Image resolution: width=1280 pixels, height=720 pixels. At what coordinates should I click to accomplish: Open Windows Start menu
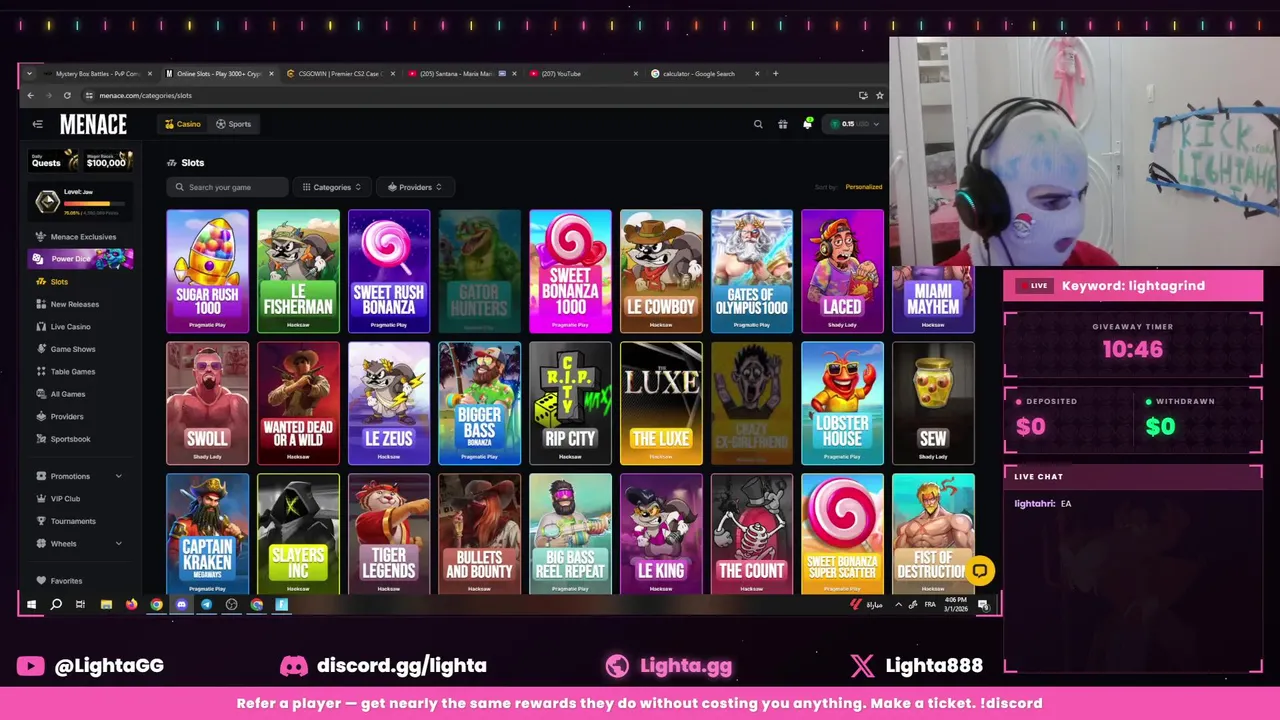(x=31, y=604)
